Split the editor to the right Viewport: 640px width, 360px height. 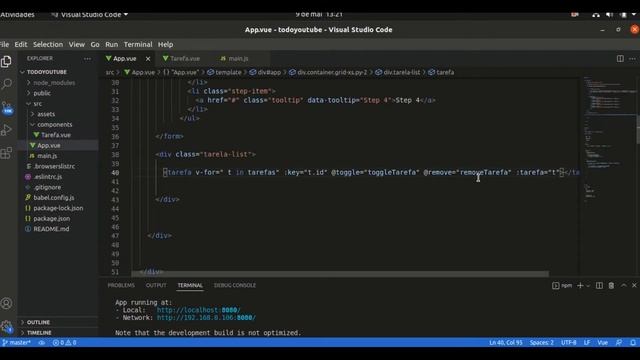tap(620, 59)
